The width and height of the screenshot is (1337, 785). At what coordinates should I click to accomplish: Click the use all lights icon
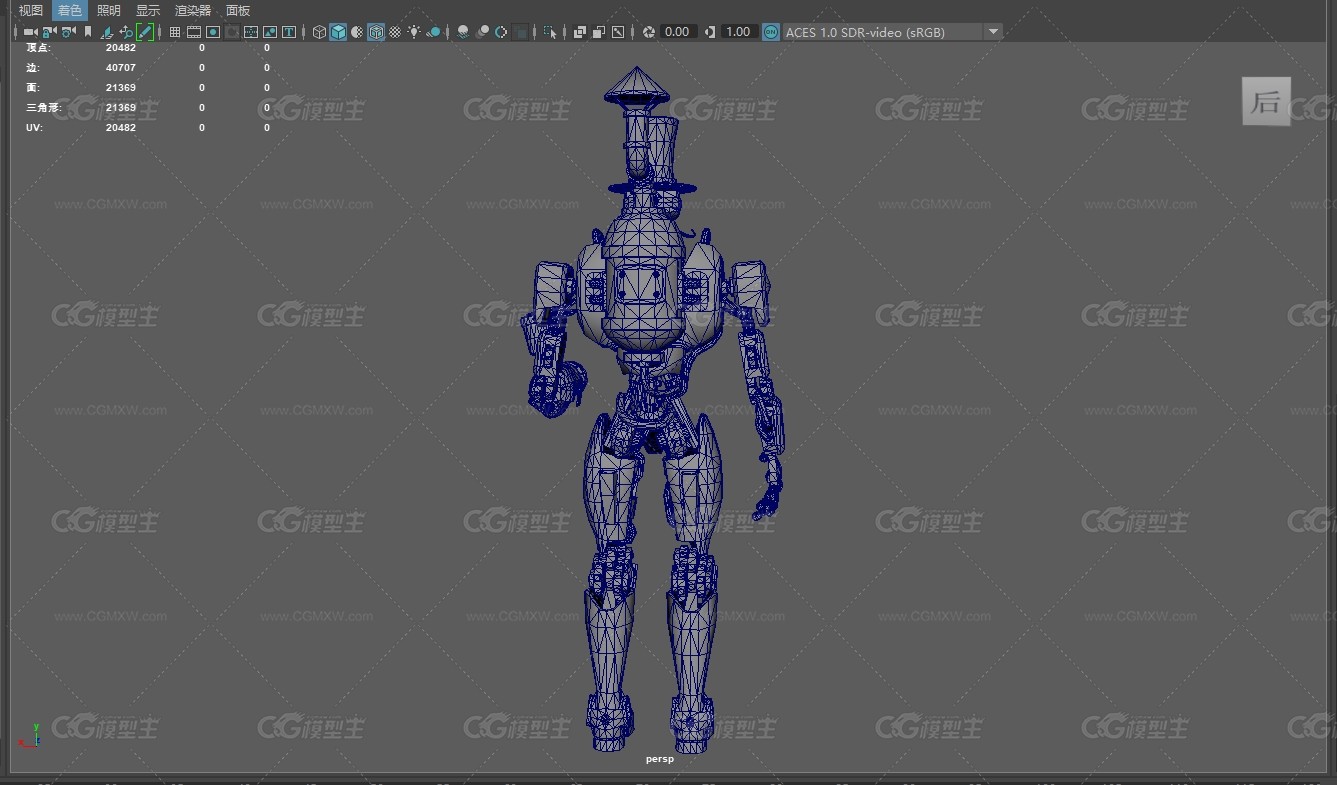click(414, 32)
